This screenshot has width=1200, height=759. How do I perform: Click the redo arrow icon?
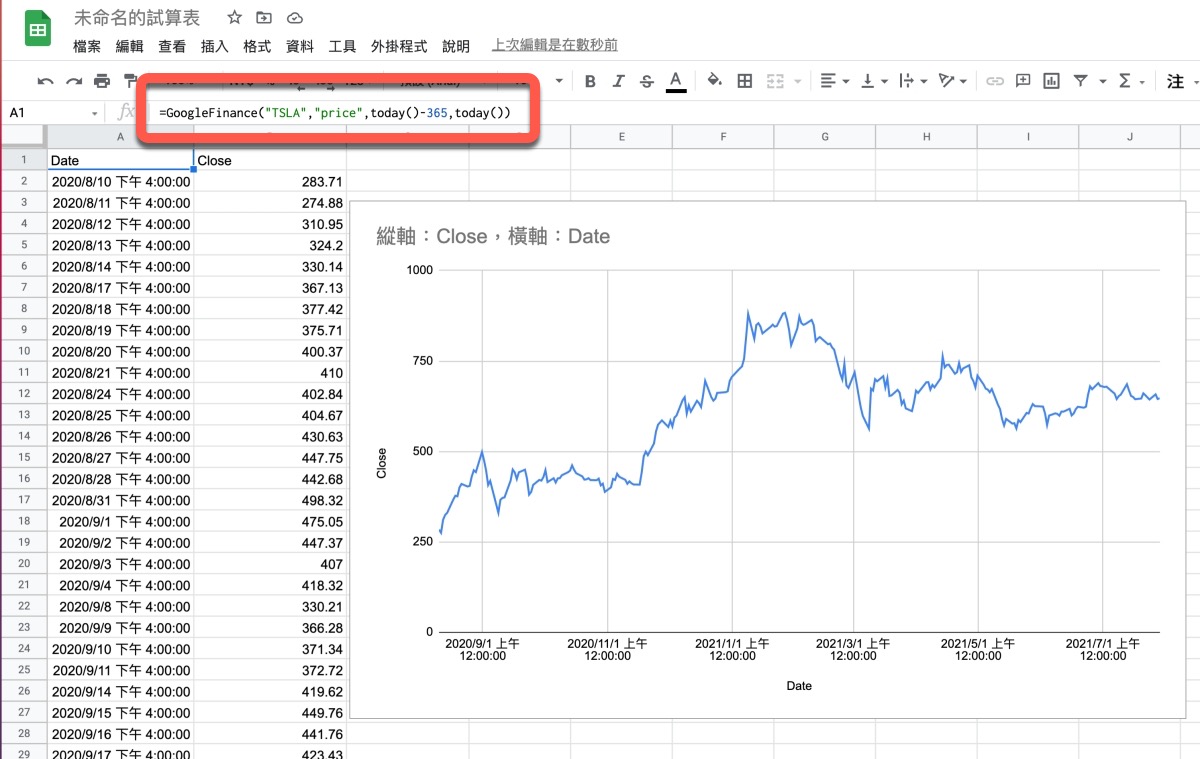click(x=73, y=81)
